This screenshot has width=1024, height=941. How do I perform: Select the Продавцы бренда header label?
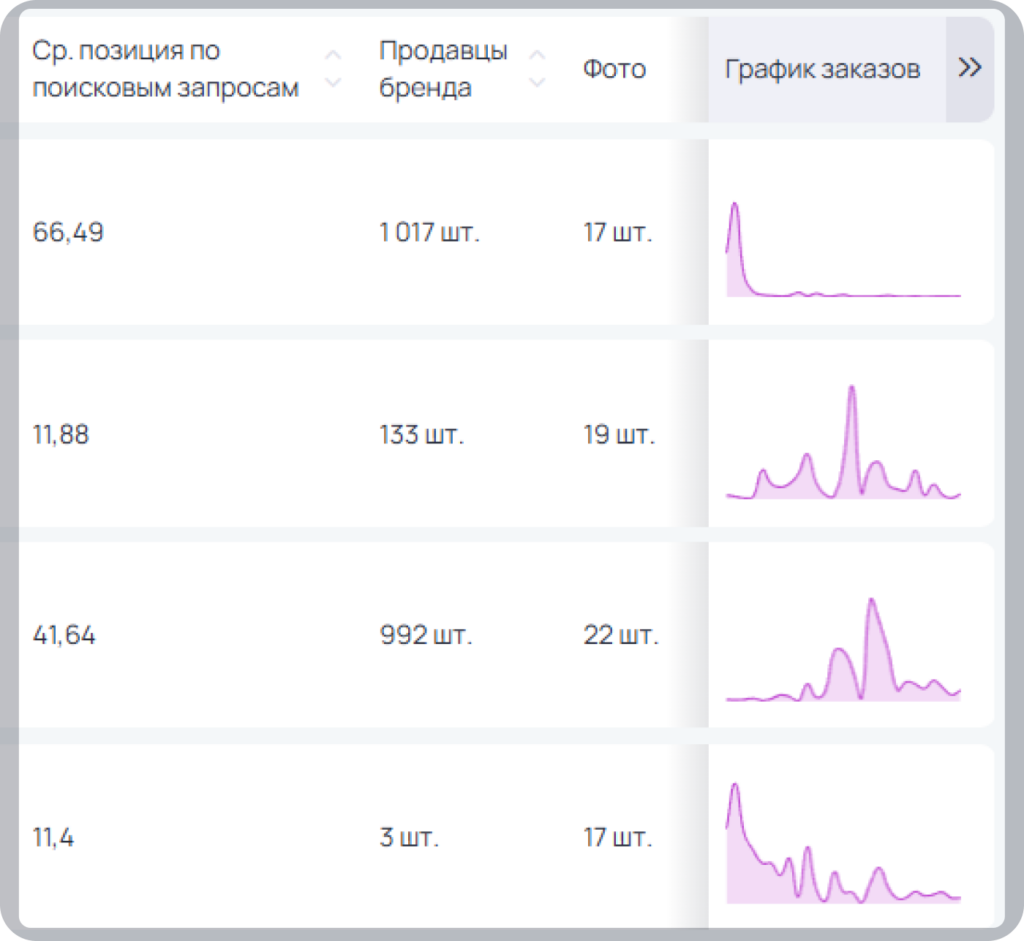443,69
